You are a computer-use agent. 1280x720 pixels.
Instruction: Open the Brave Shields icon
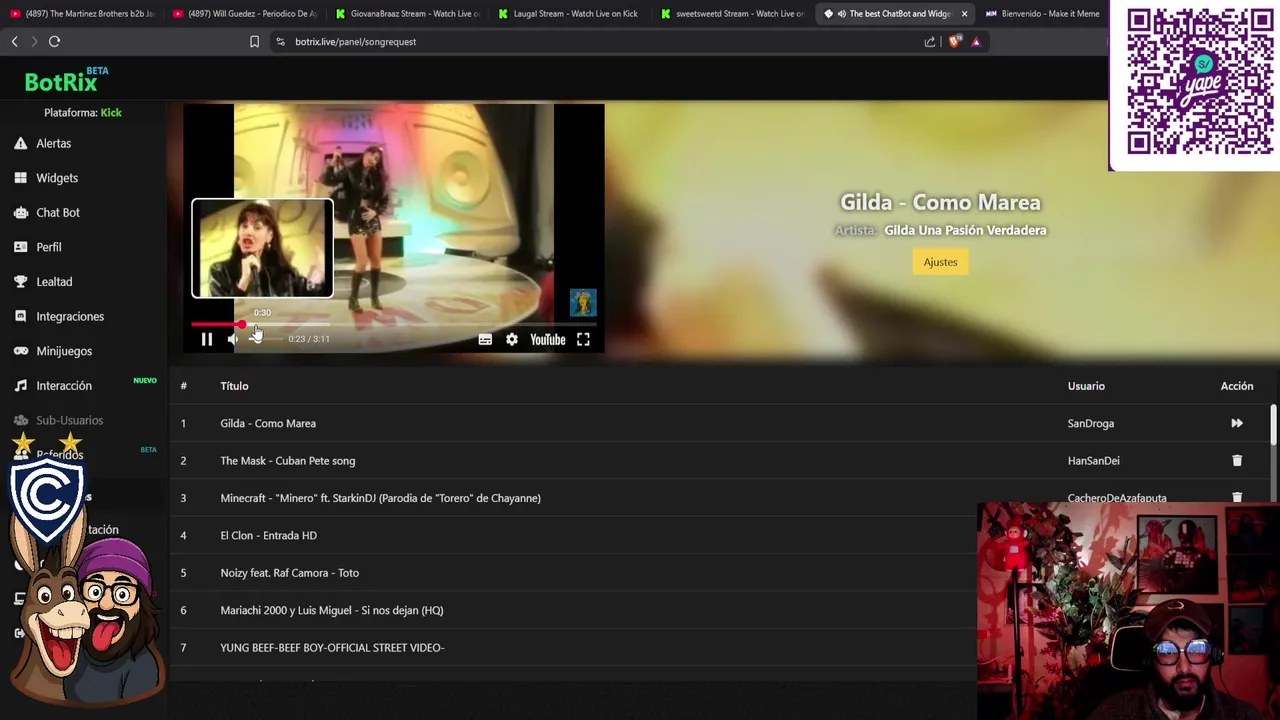[954, 42]
